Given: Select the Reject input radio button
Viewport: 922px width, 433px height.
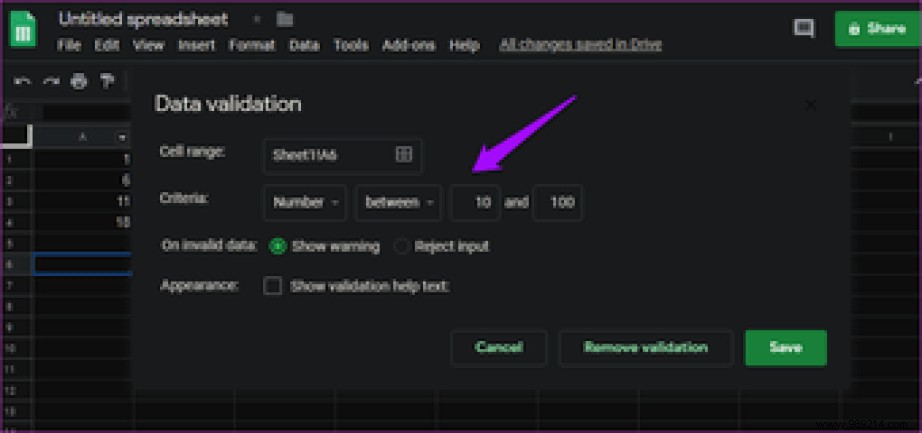Looking at the screenshot, I should (402, 247).
